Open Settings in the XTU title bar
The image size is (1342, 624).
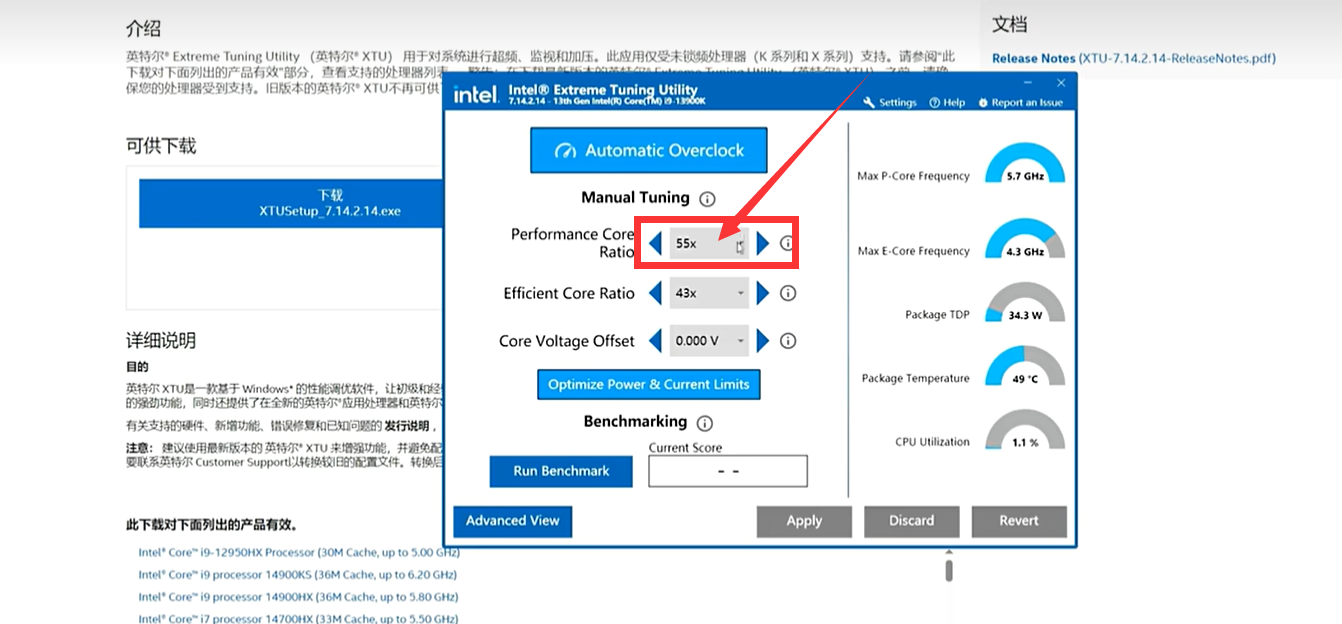coord(890,103)
